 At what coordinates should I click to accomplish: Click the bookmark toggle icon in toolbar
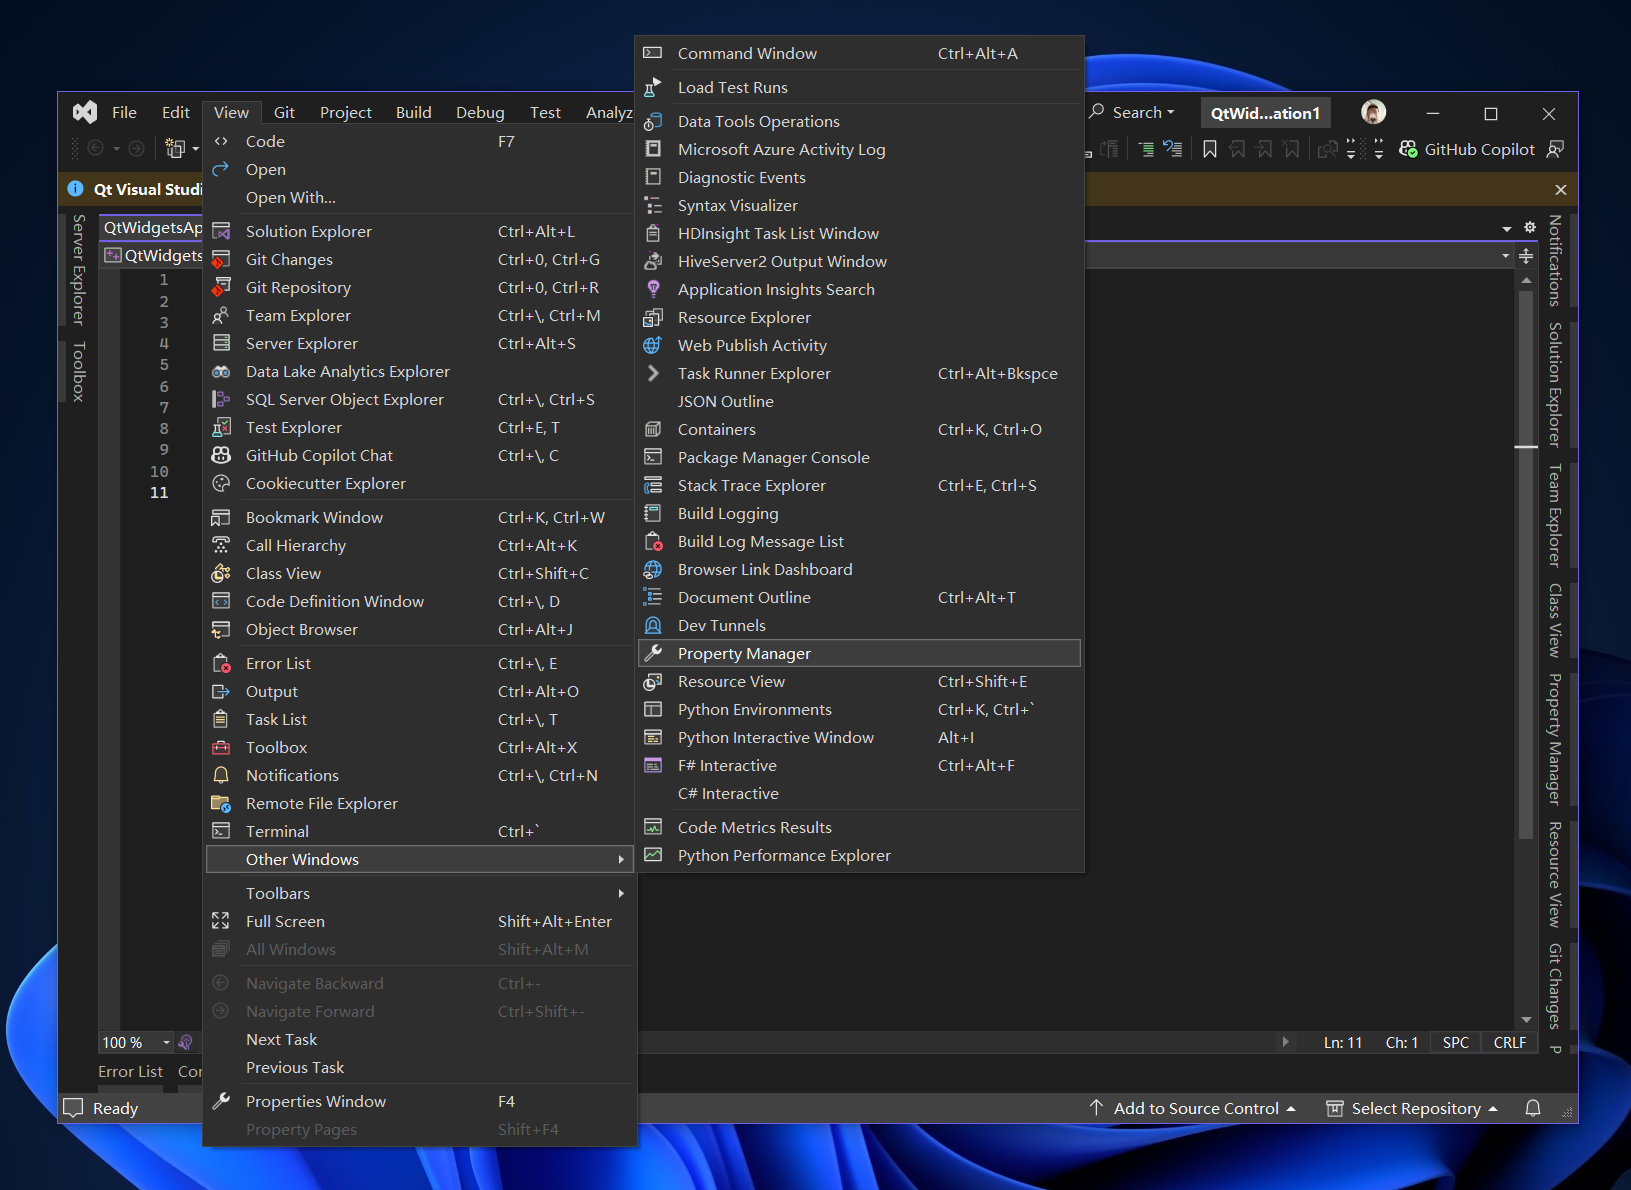point(1209,149)
